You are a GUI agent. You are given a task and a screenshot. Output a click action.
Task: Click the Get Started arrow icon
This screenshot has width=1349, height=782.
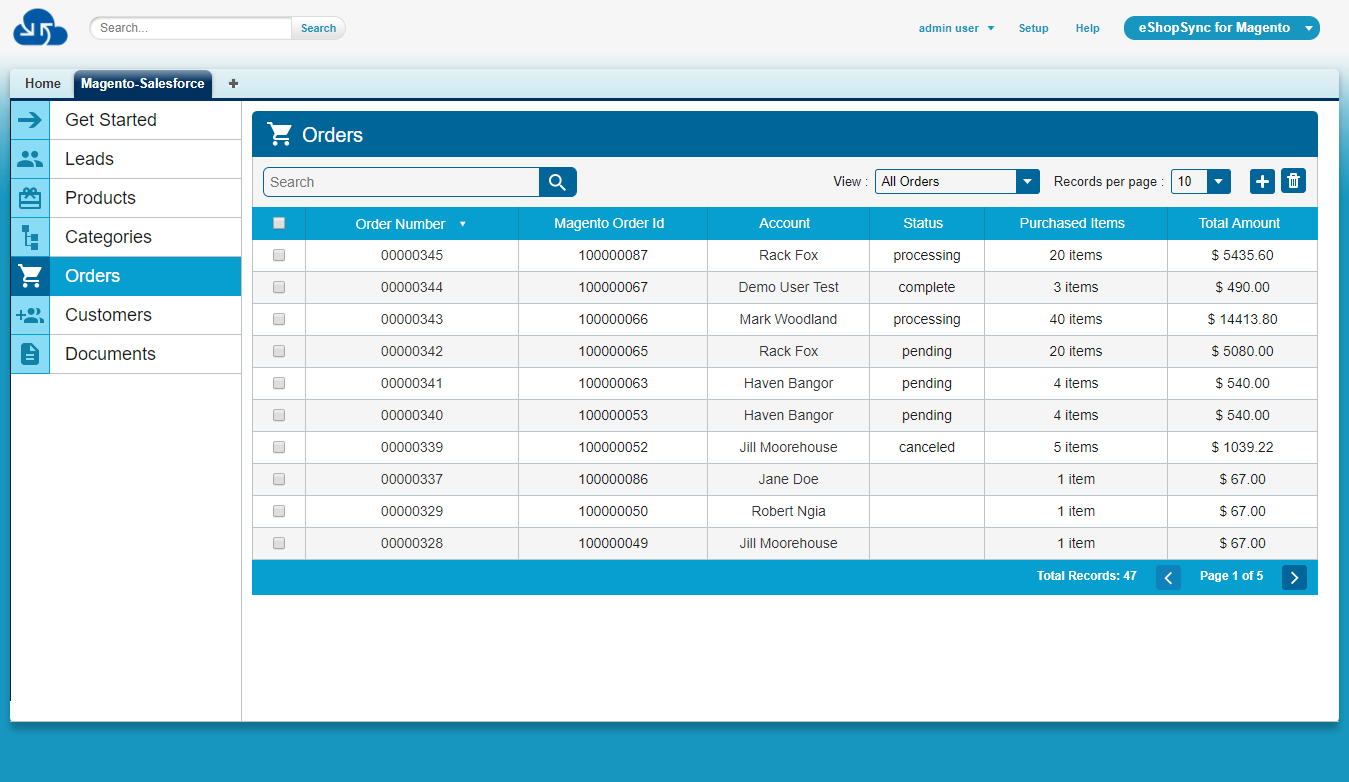[x=30, y=120]
